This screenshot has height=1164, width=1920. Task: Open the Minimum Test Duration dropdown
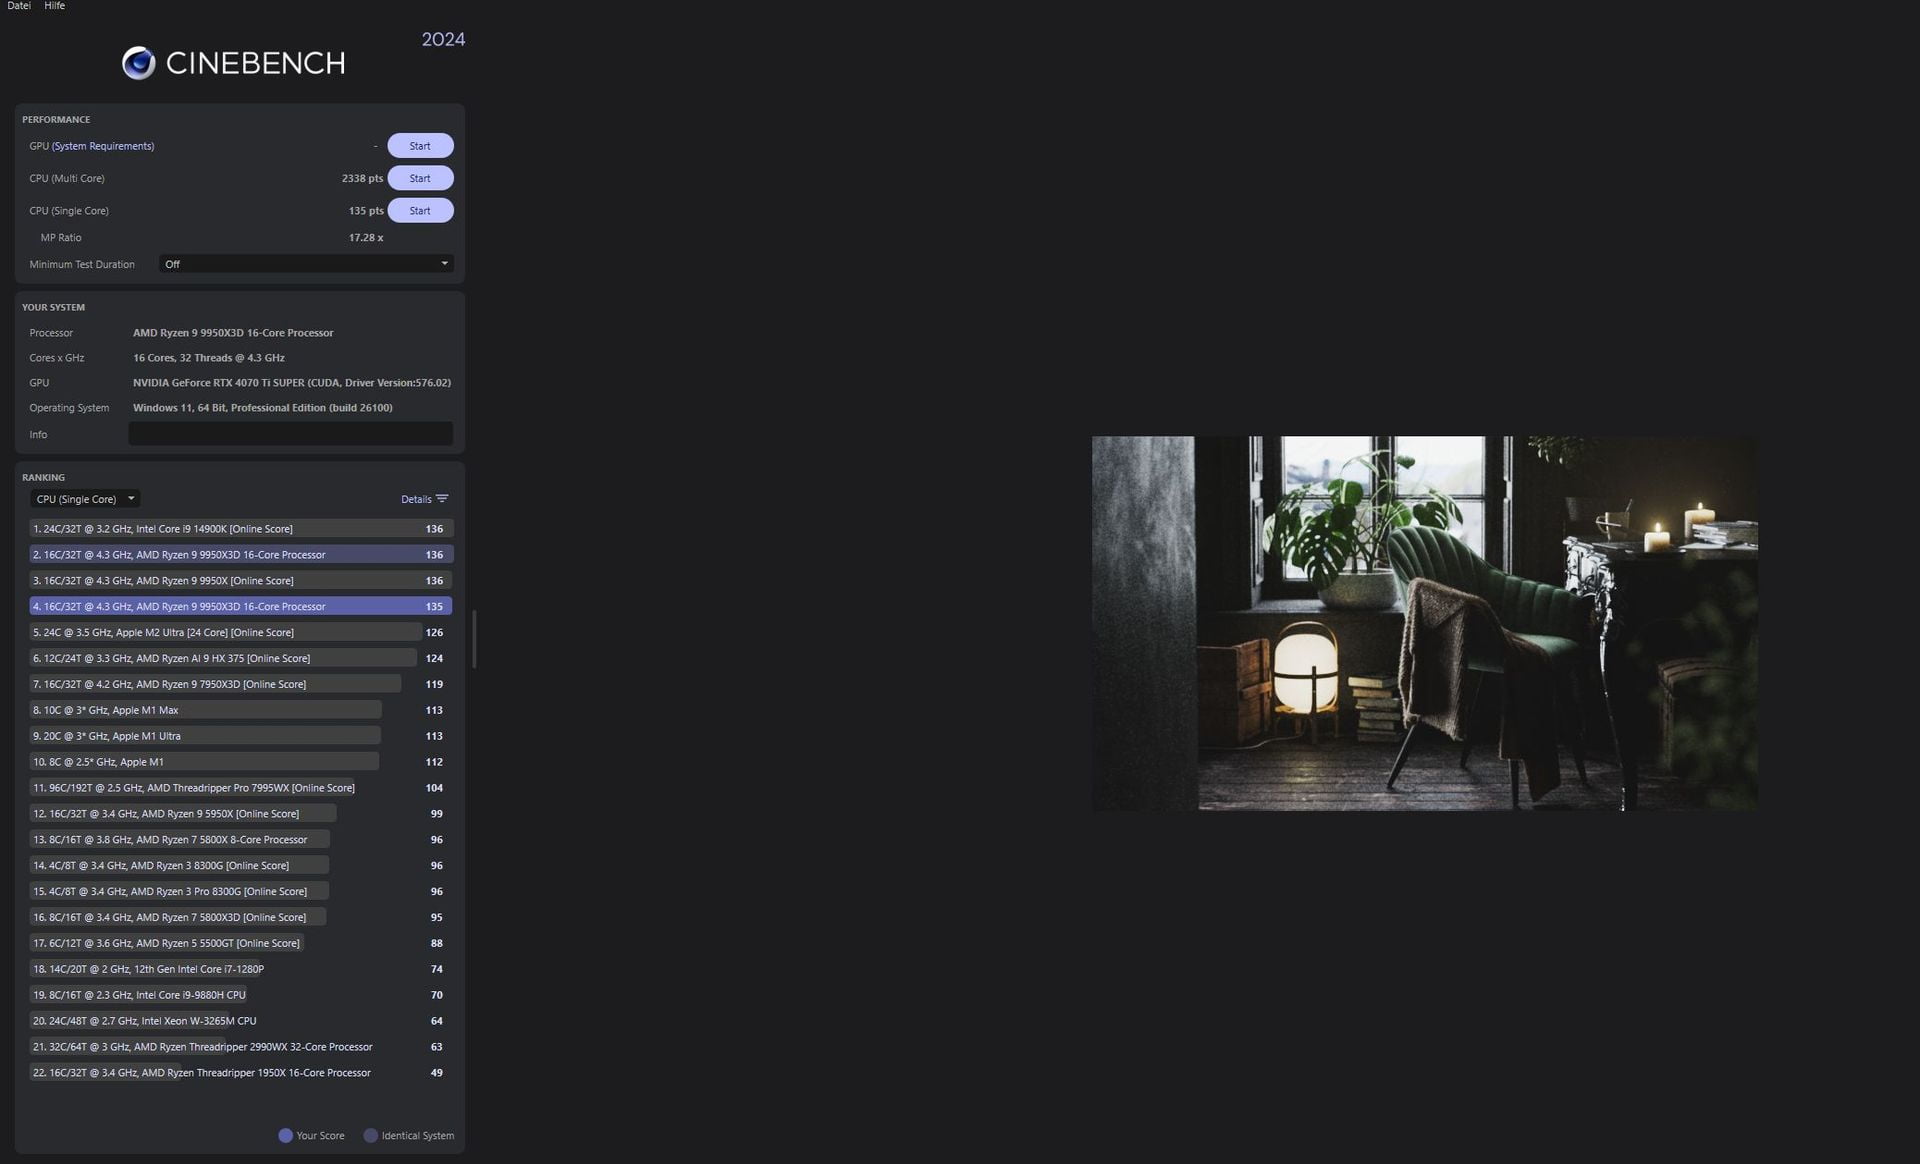[x=306, y=264]
